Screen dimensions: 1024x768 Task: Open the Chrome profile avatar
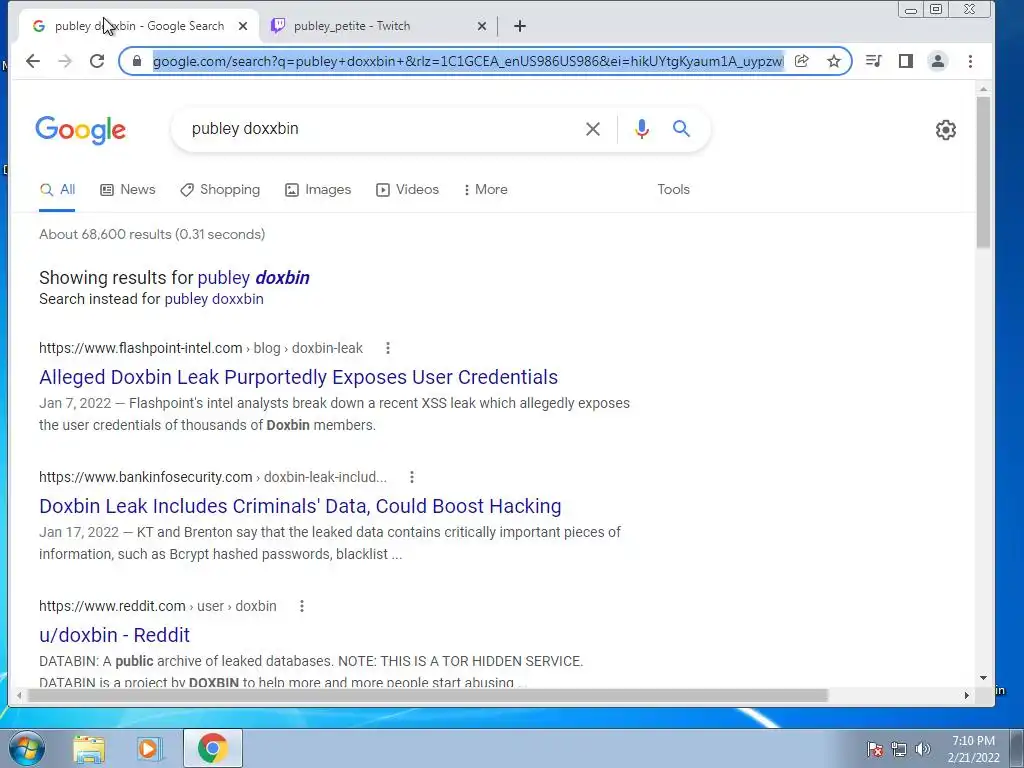938,61
